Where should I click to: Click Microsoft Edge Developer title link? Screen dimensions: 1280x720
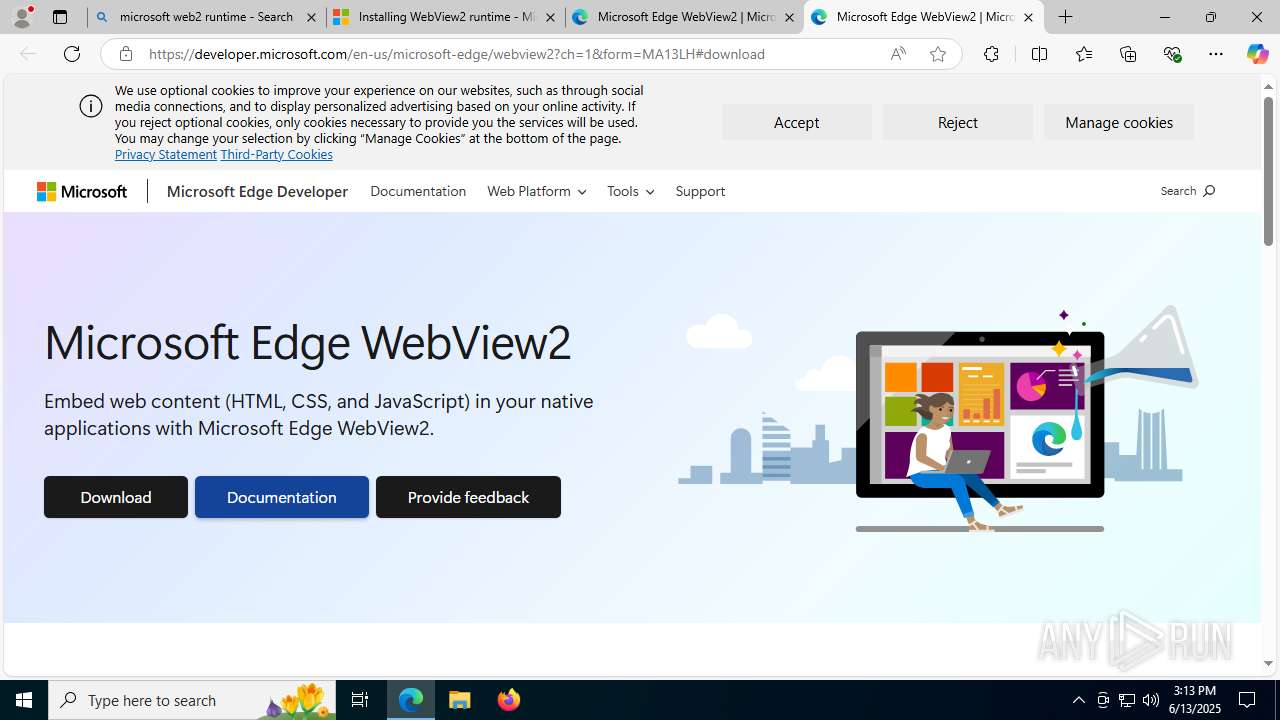point(257,191)
